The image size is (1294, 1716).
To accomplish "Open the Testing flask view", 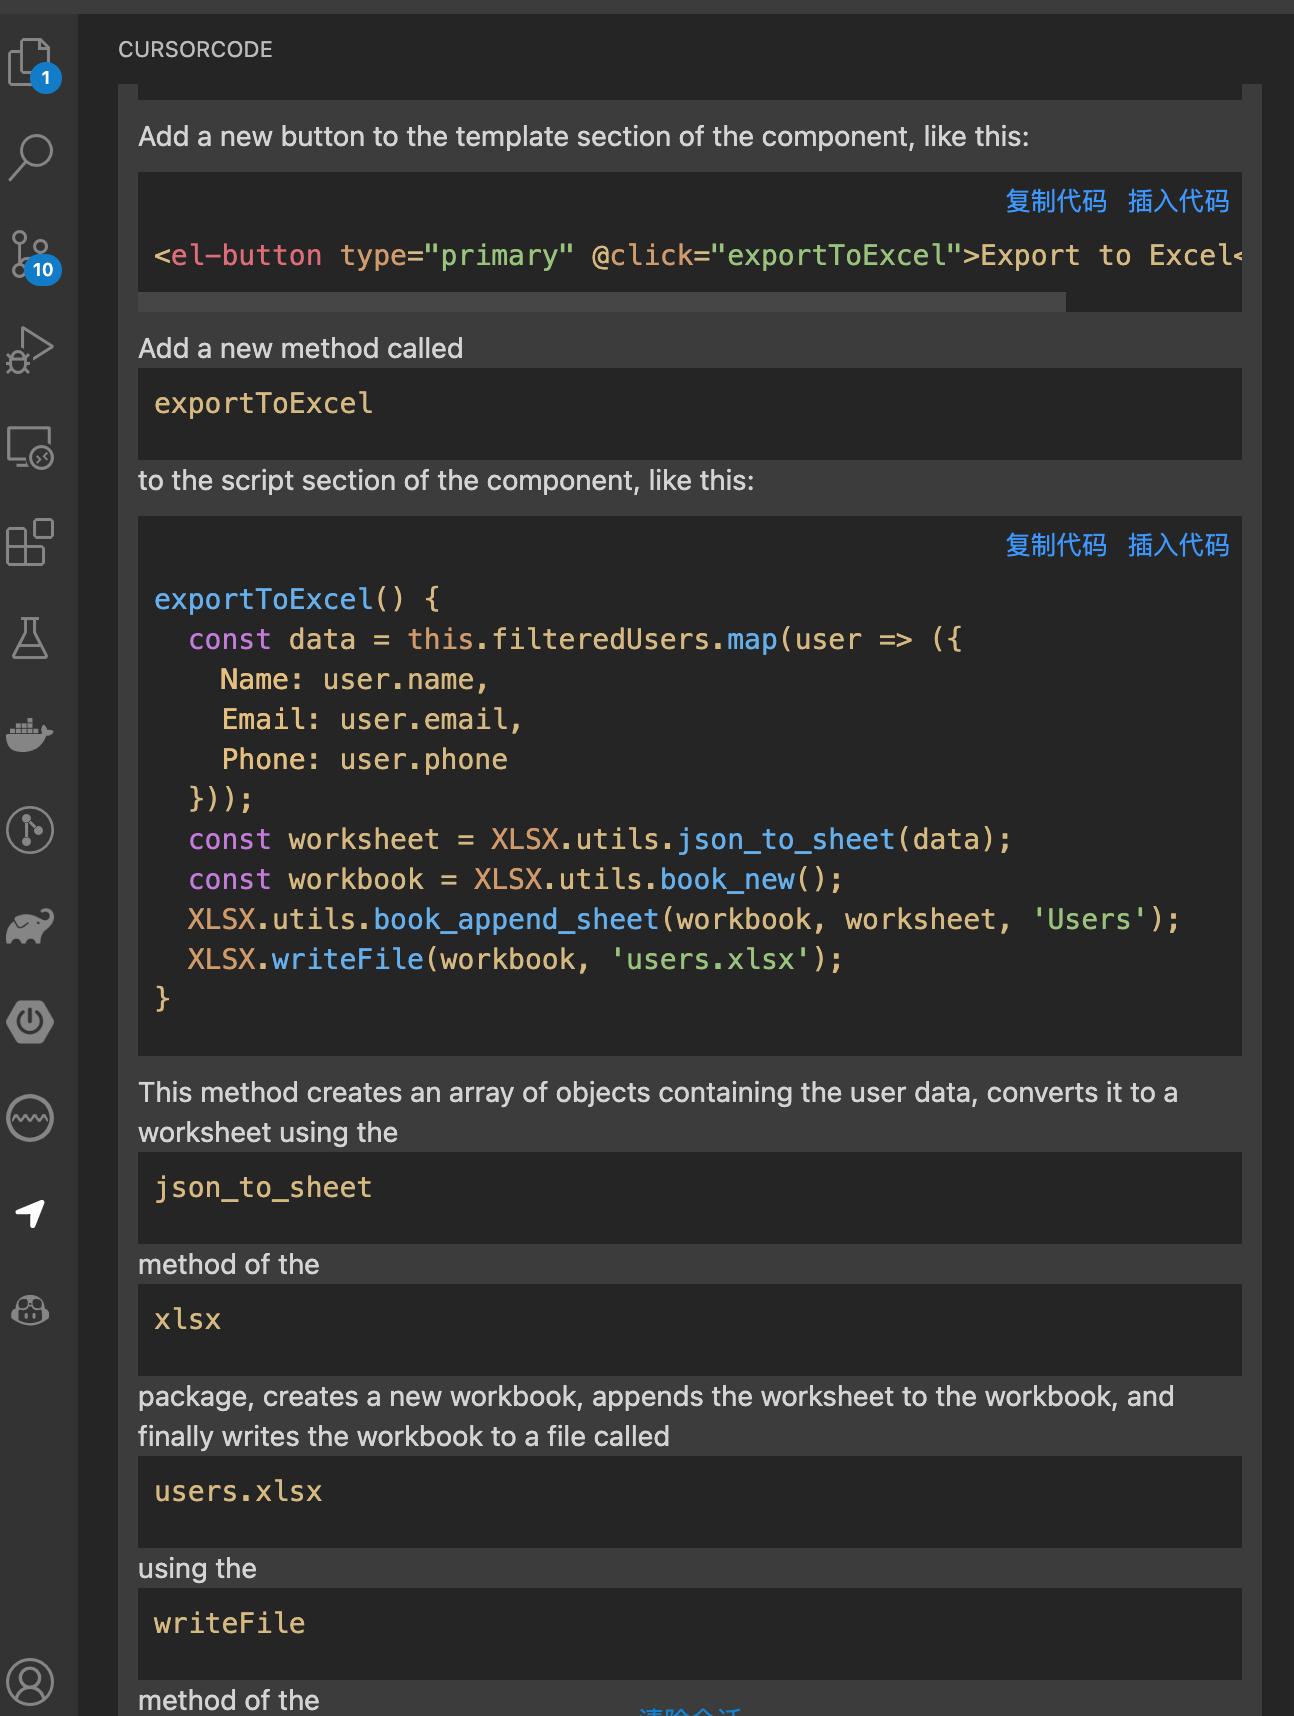I will point(31,638).
